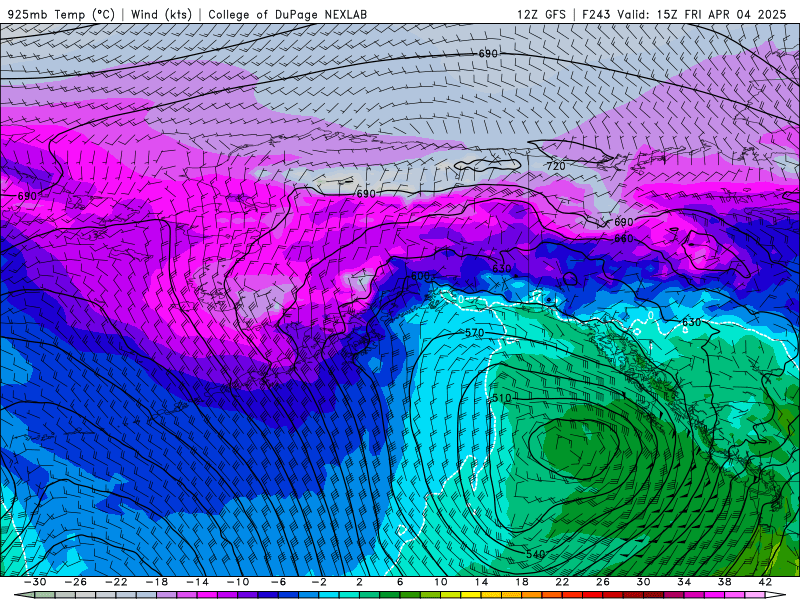Click the '14' color scale value

tap(481, 582)
